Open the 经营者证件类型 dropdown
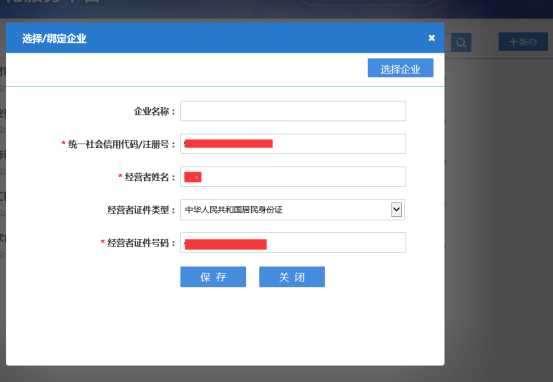Screen dimensions: 553x382 (292, 210)
